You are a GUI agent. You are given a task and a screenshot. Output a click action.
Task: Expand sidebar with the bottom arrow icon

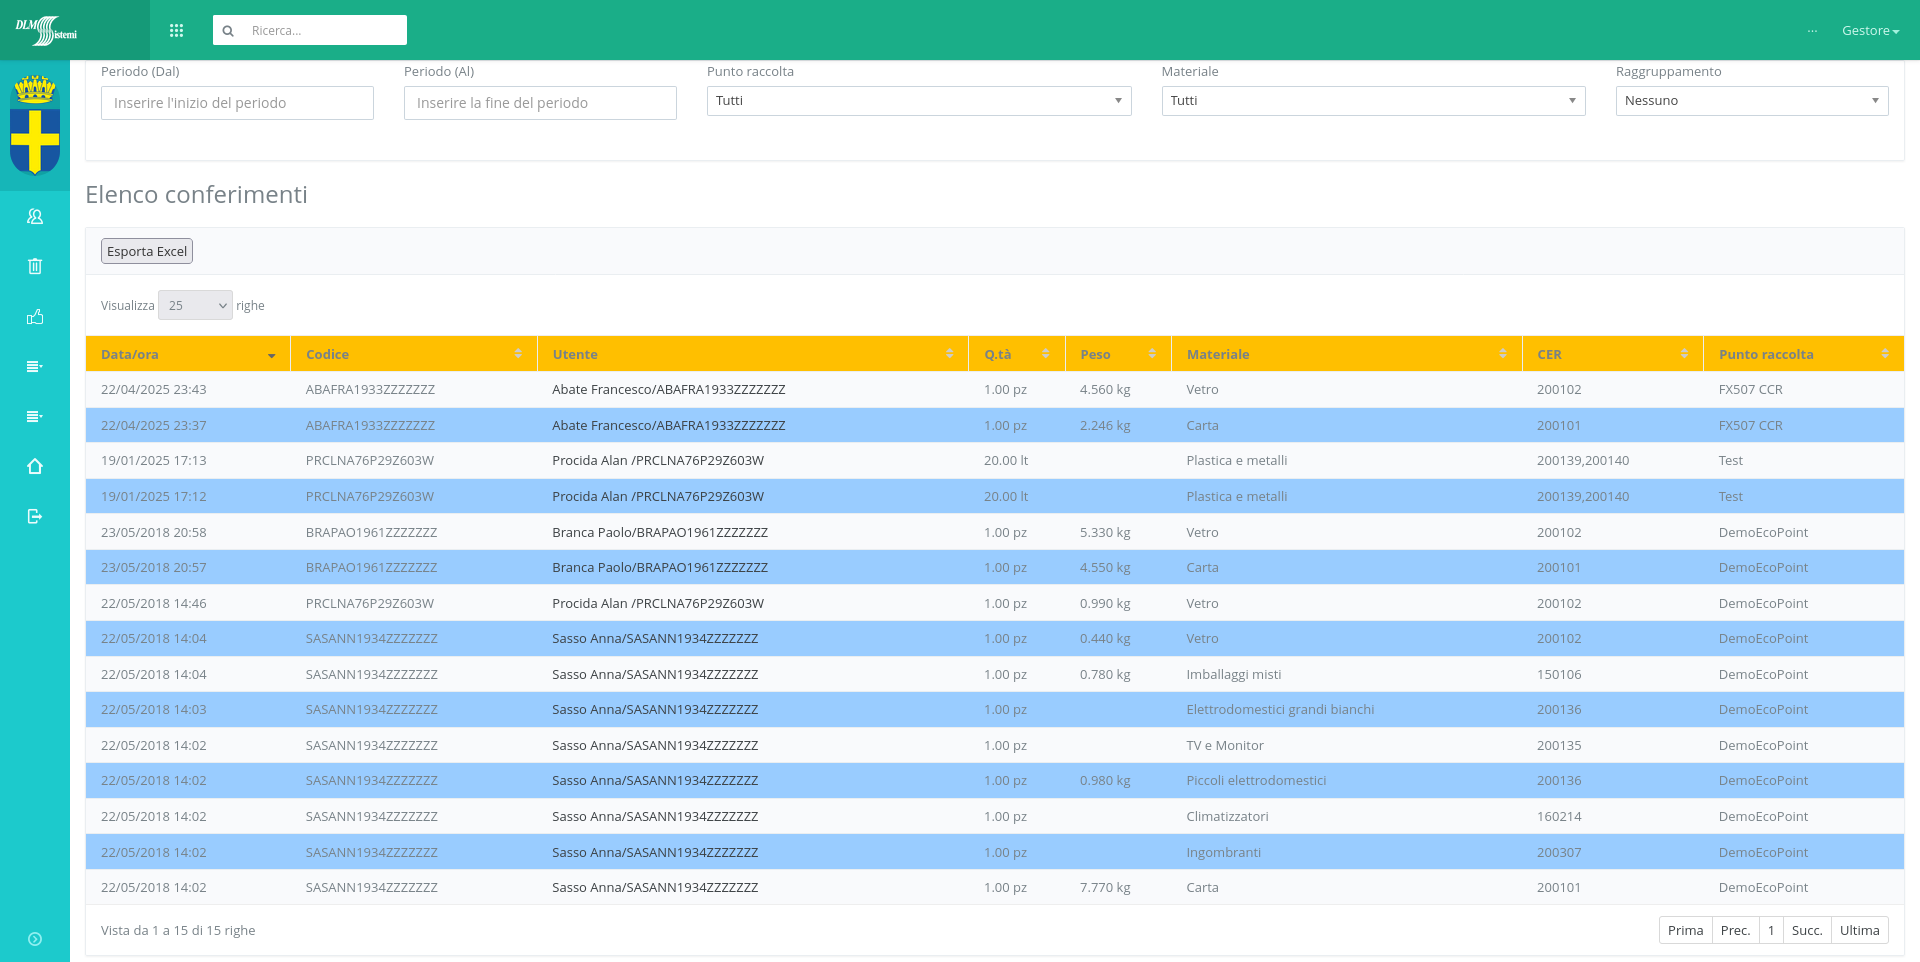(35, 939)
